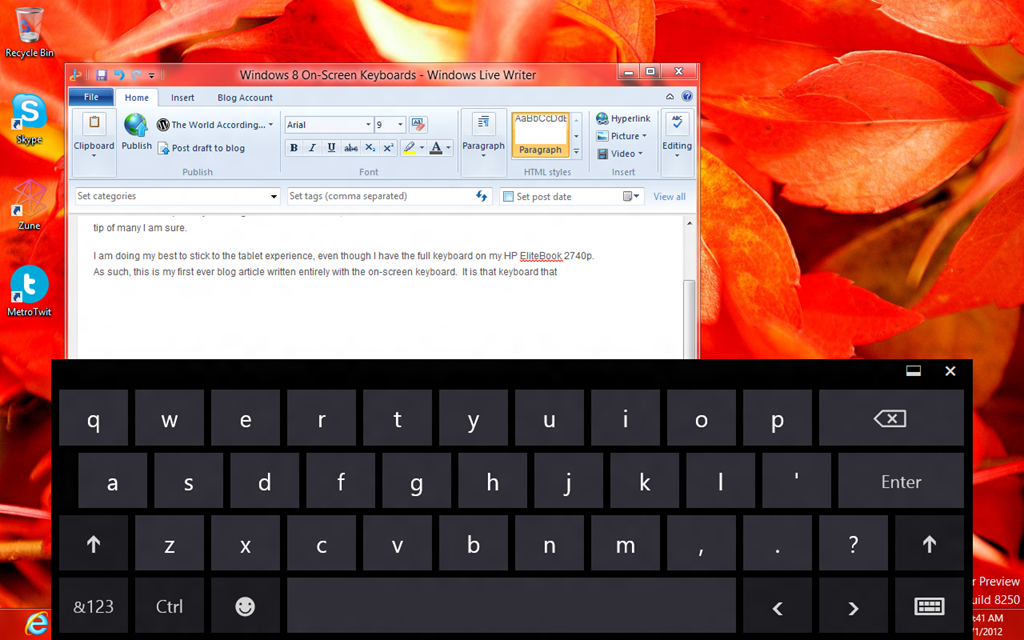Viewport: 1024px width, 640px height.
Task: Switch to the Insert ribbon tab
Action: (x=183, y=98)
